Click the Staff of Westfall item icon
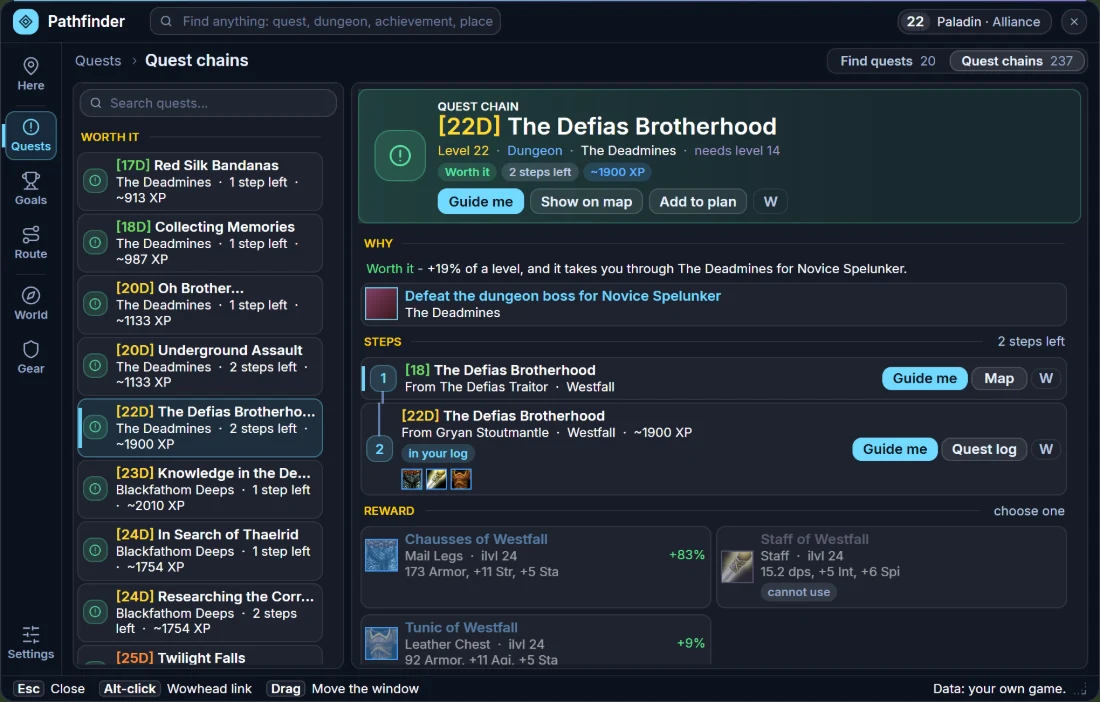 click(737, 567)
